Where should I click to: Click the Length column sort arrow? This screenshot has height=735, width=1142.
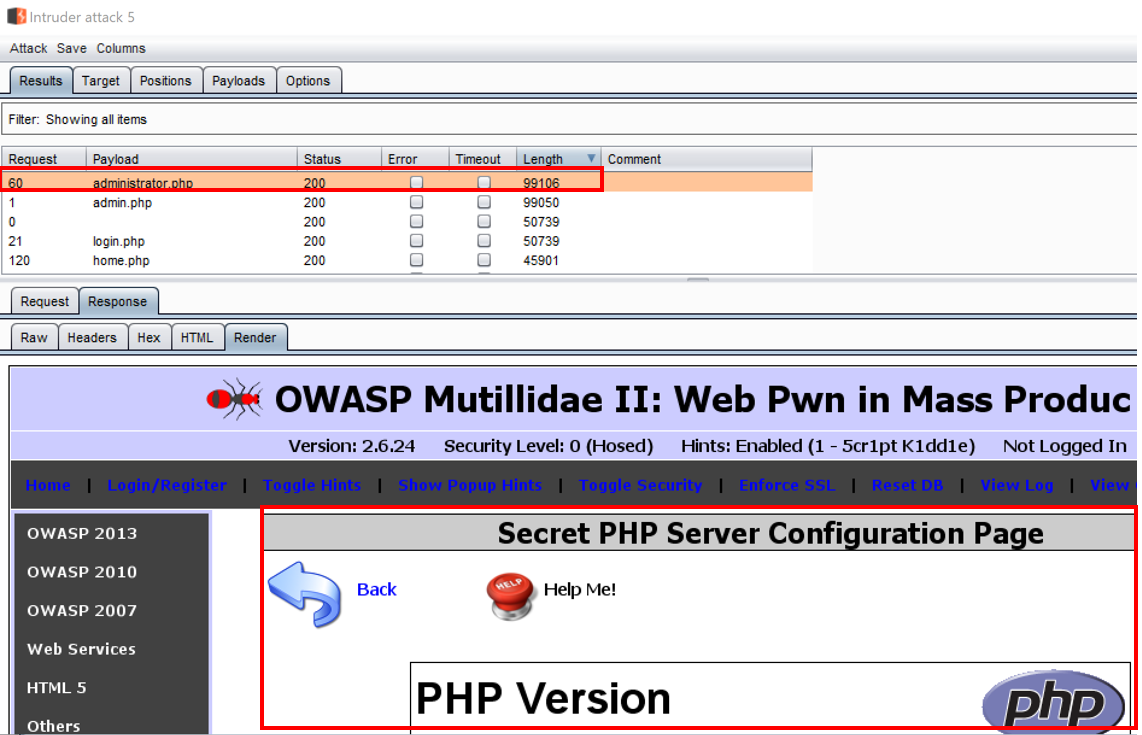point(591,158)
